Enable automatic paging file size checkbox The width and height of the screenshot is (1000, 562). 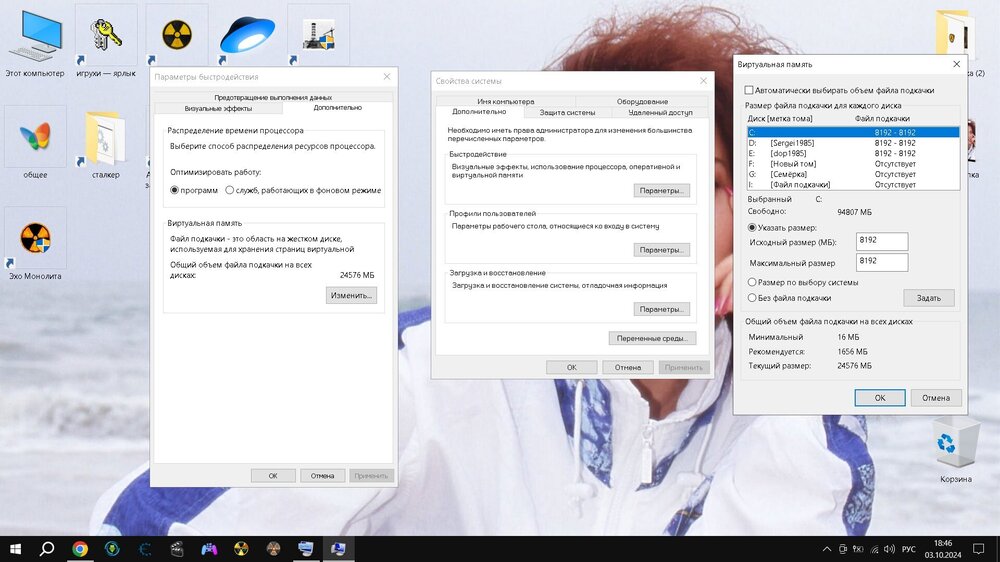click(750, 90)
